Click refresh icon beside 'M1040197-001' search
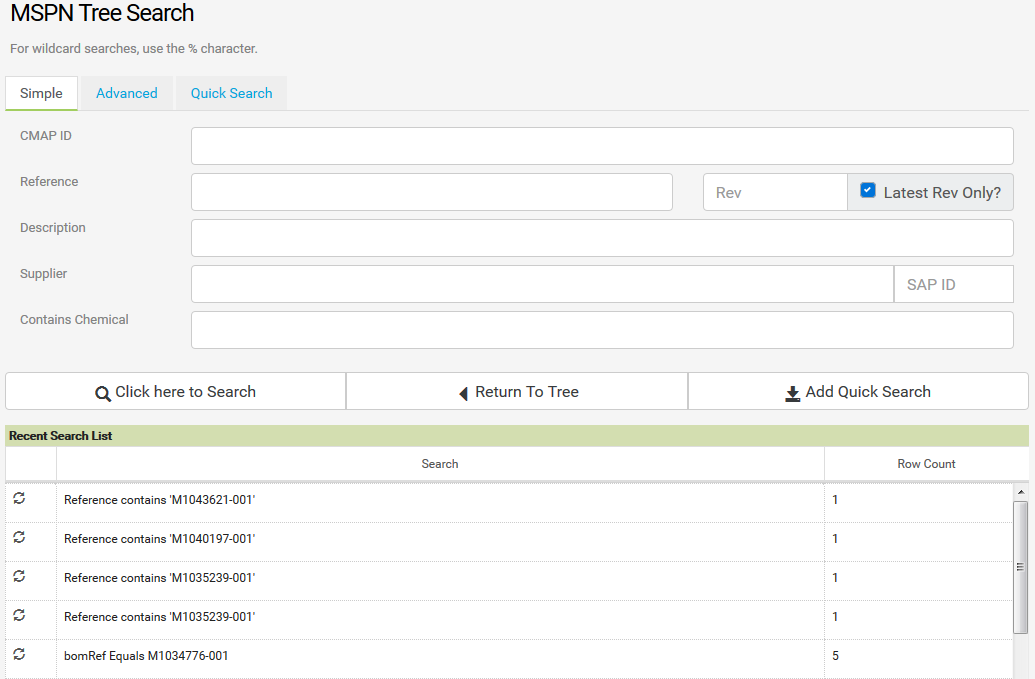Image resolution: width=1035 pixels, height=679 pixels. 19,537
